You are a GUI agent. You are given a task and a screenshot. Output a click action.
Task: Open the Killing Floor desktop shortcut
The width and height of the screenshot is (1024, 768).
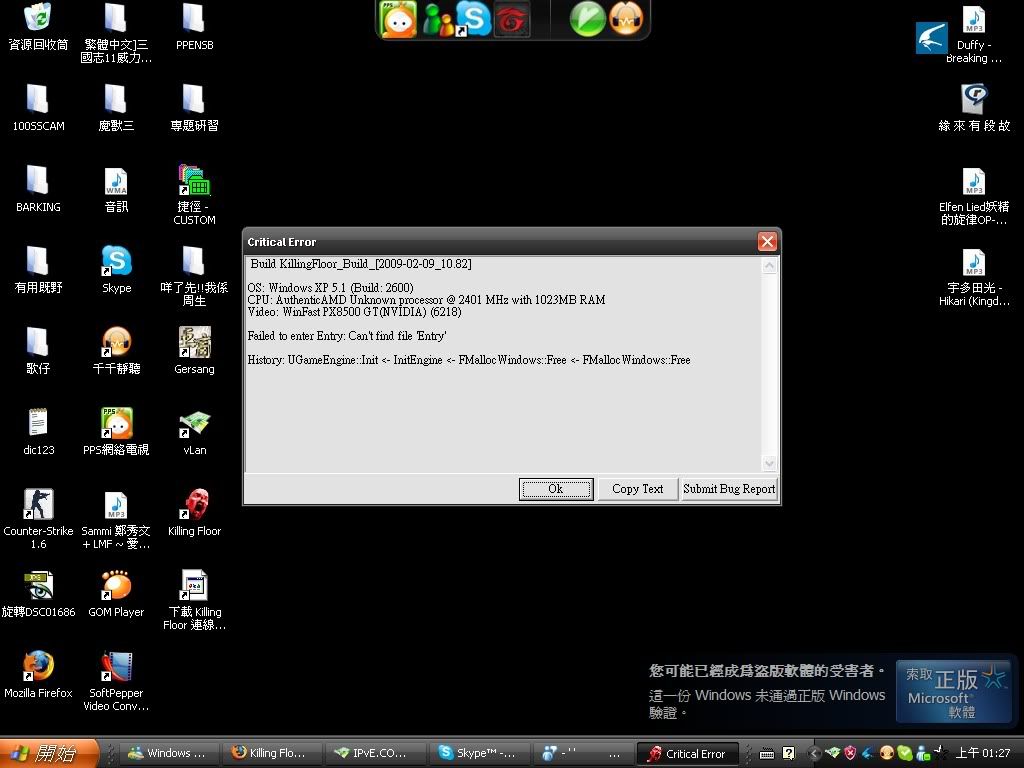coord(195,505)
